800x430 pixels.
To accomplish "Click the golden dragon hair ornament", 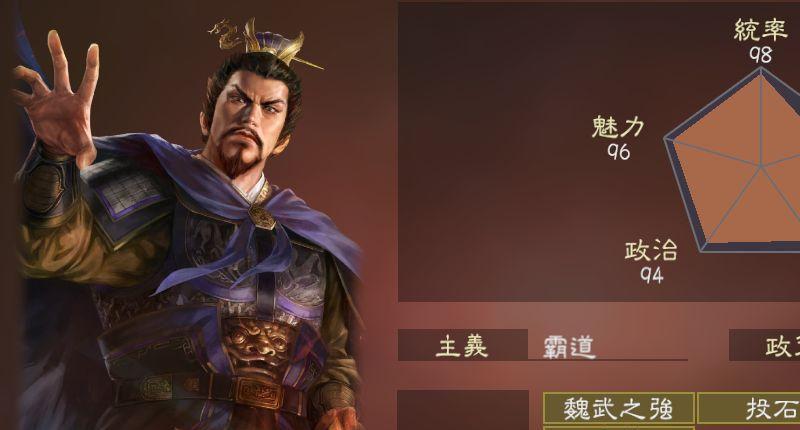I will [x=227, y=34].
